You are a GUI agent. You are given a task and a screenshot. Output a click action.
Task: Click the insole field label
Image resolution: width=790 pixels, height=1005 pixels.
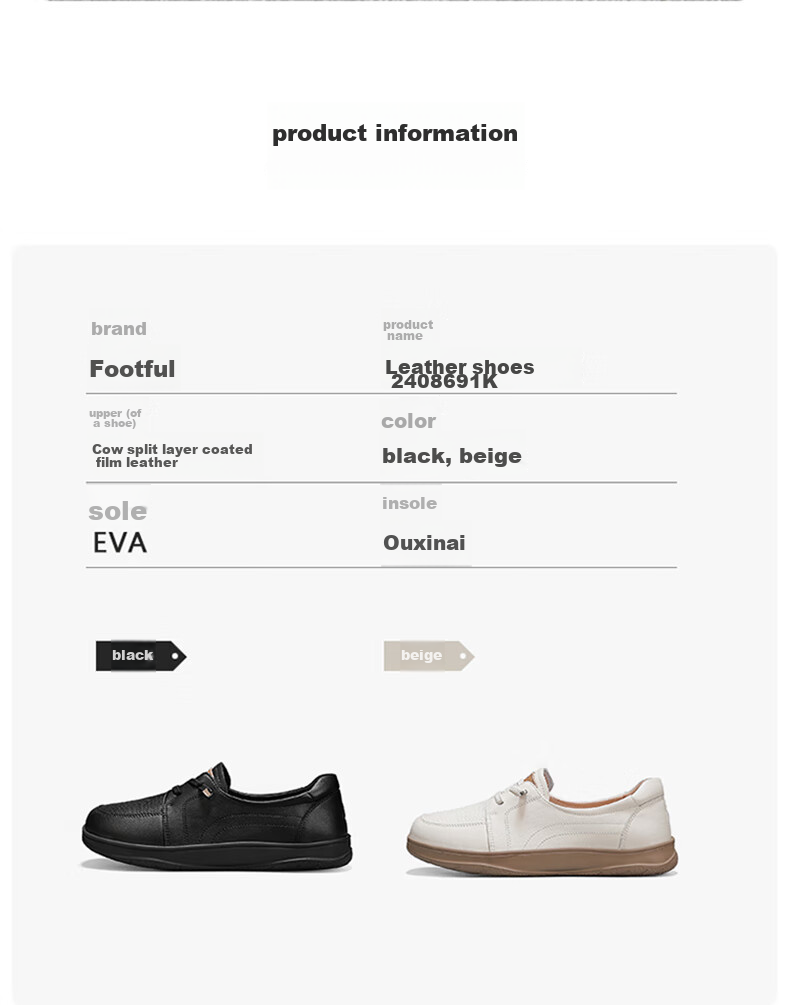tap(409, 503)
